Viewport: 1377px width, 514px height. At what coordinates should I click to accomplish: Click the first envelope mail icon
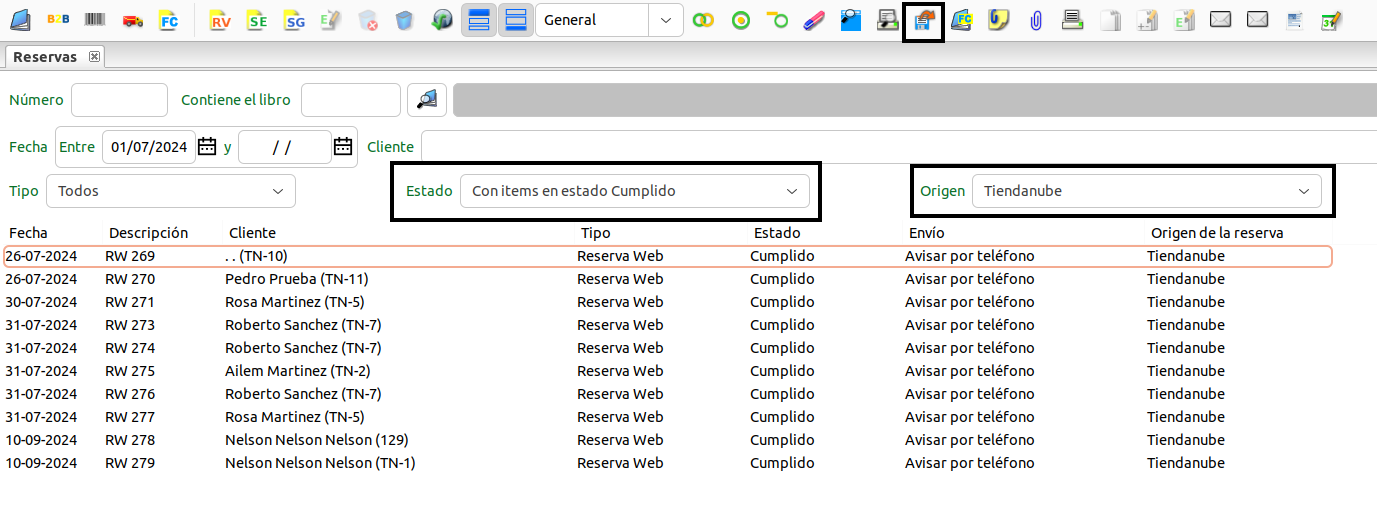point(1220,20)
